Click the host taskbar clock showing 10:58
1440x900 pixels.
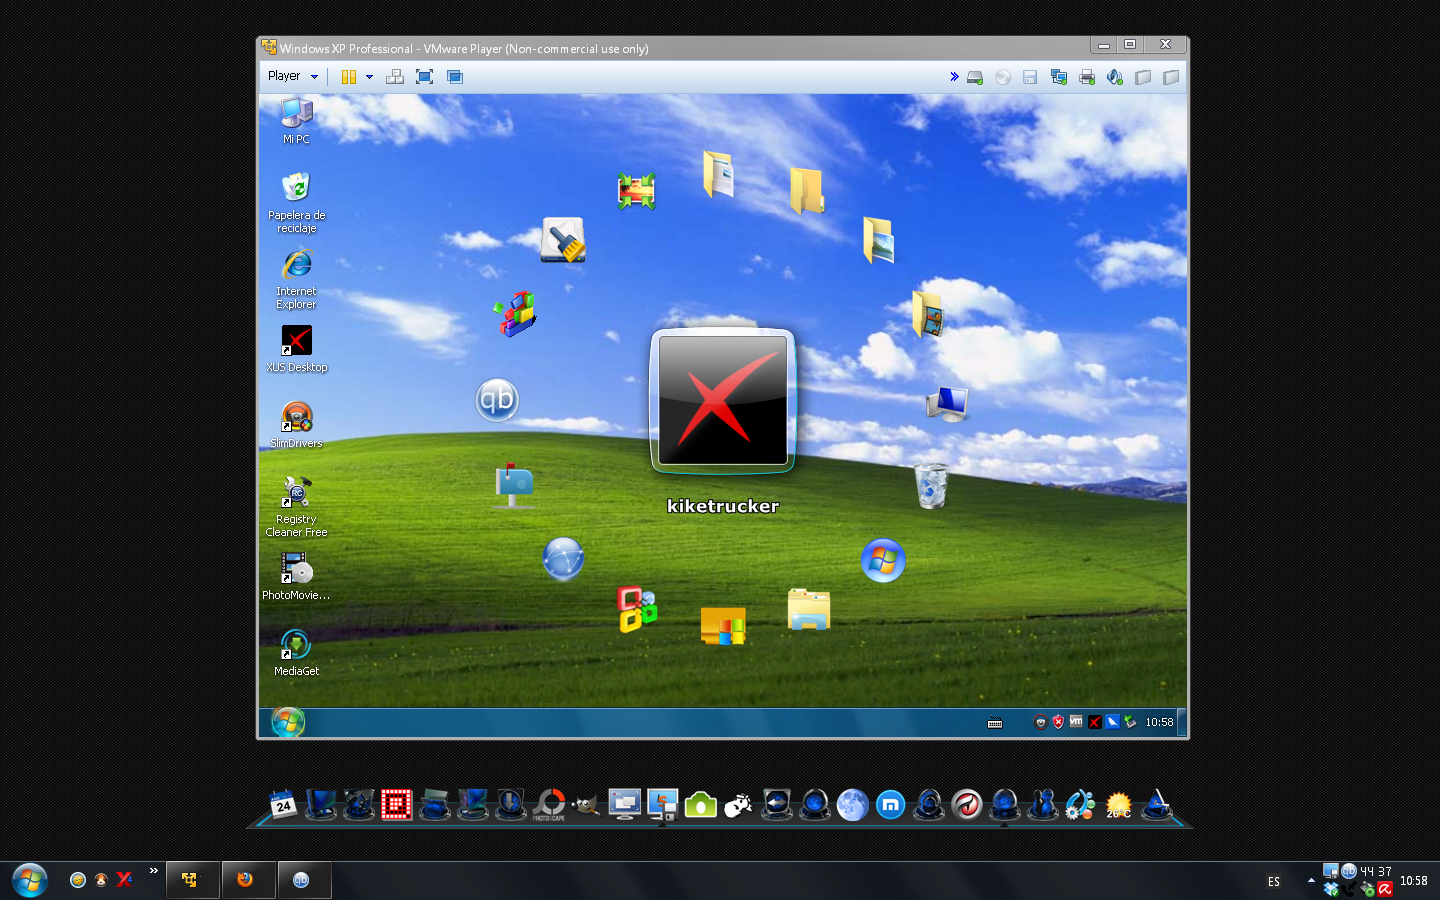click(1414, 881)
